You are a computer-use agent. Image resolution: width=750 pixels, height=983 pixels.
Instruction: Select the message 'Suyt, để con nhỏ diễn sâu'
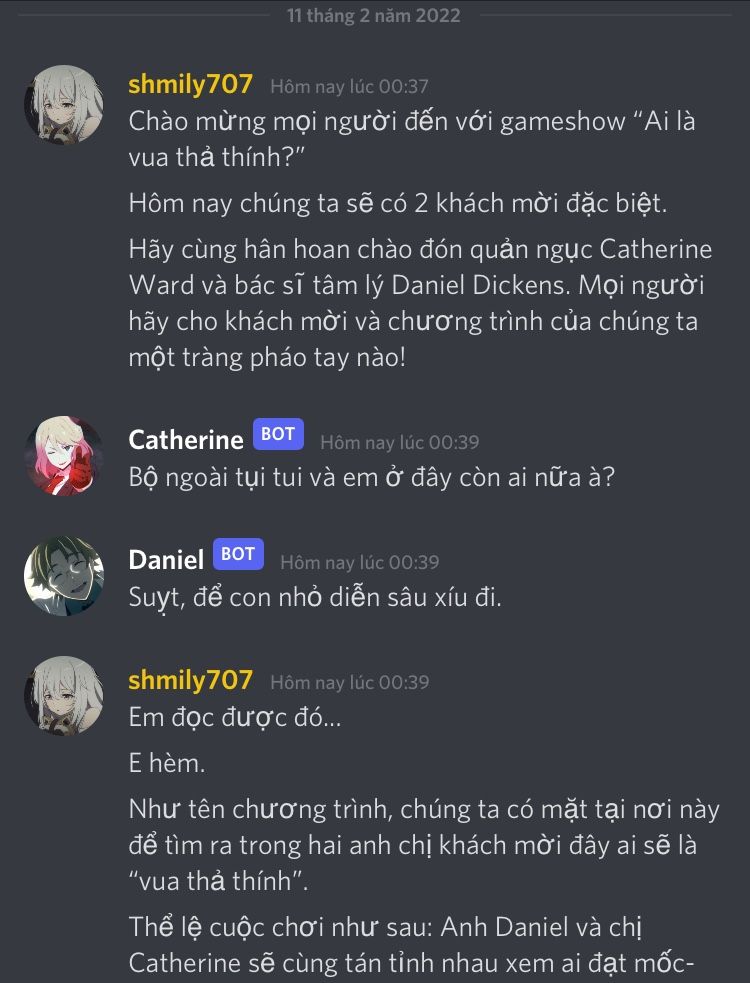tap(315, 597)
